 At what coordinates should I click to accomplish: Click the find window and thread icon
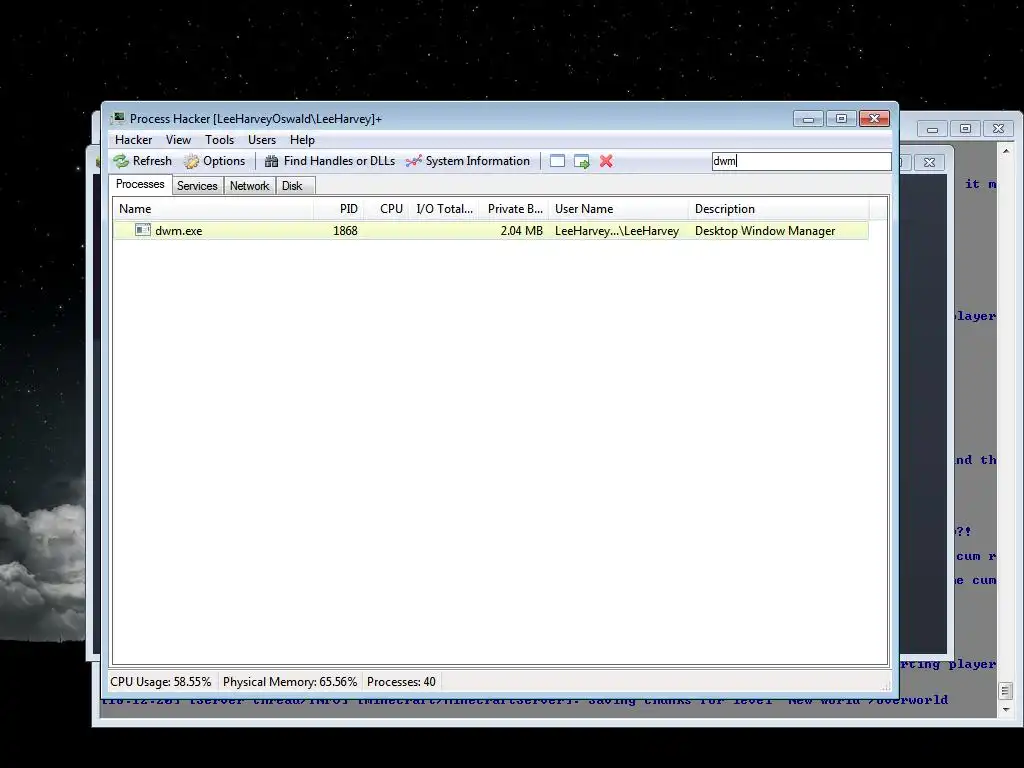click(x=581, y=161)
